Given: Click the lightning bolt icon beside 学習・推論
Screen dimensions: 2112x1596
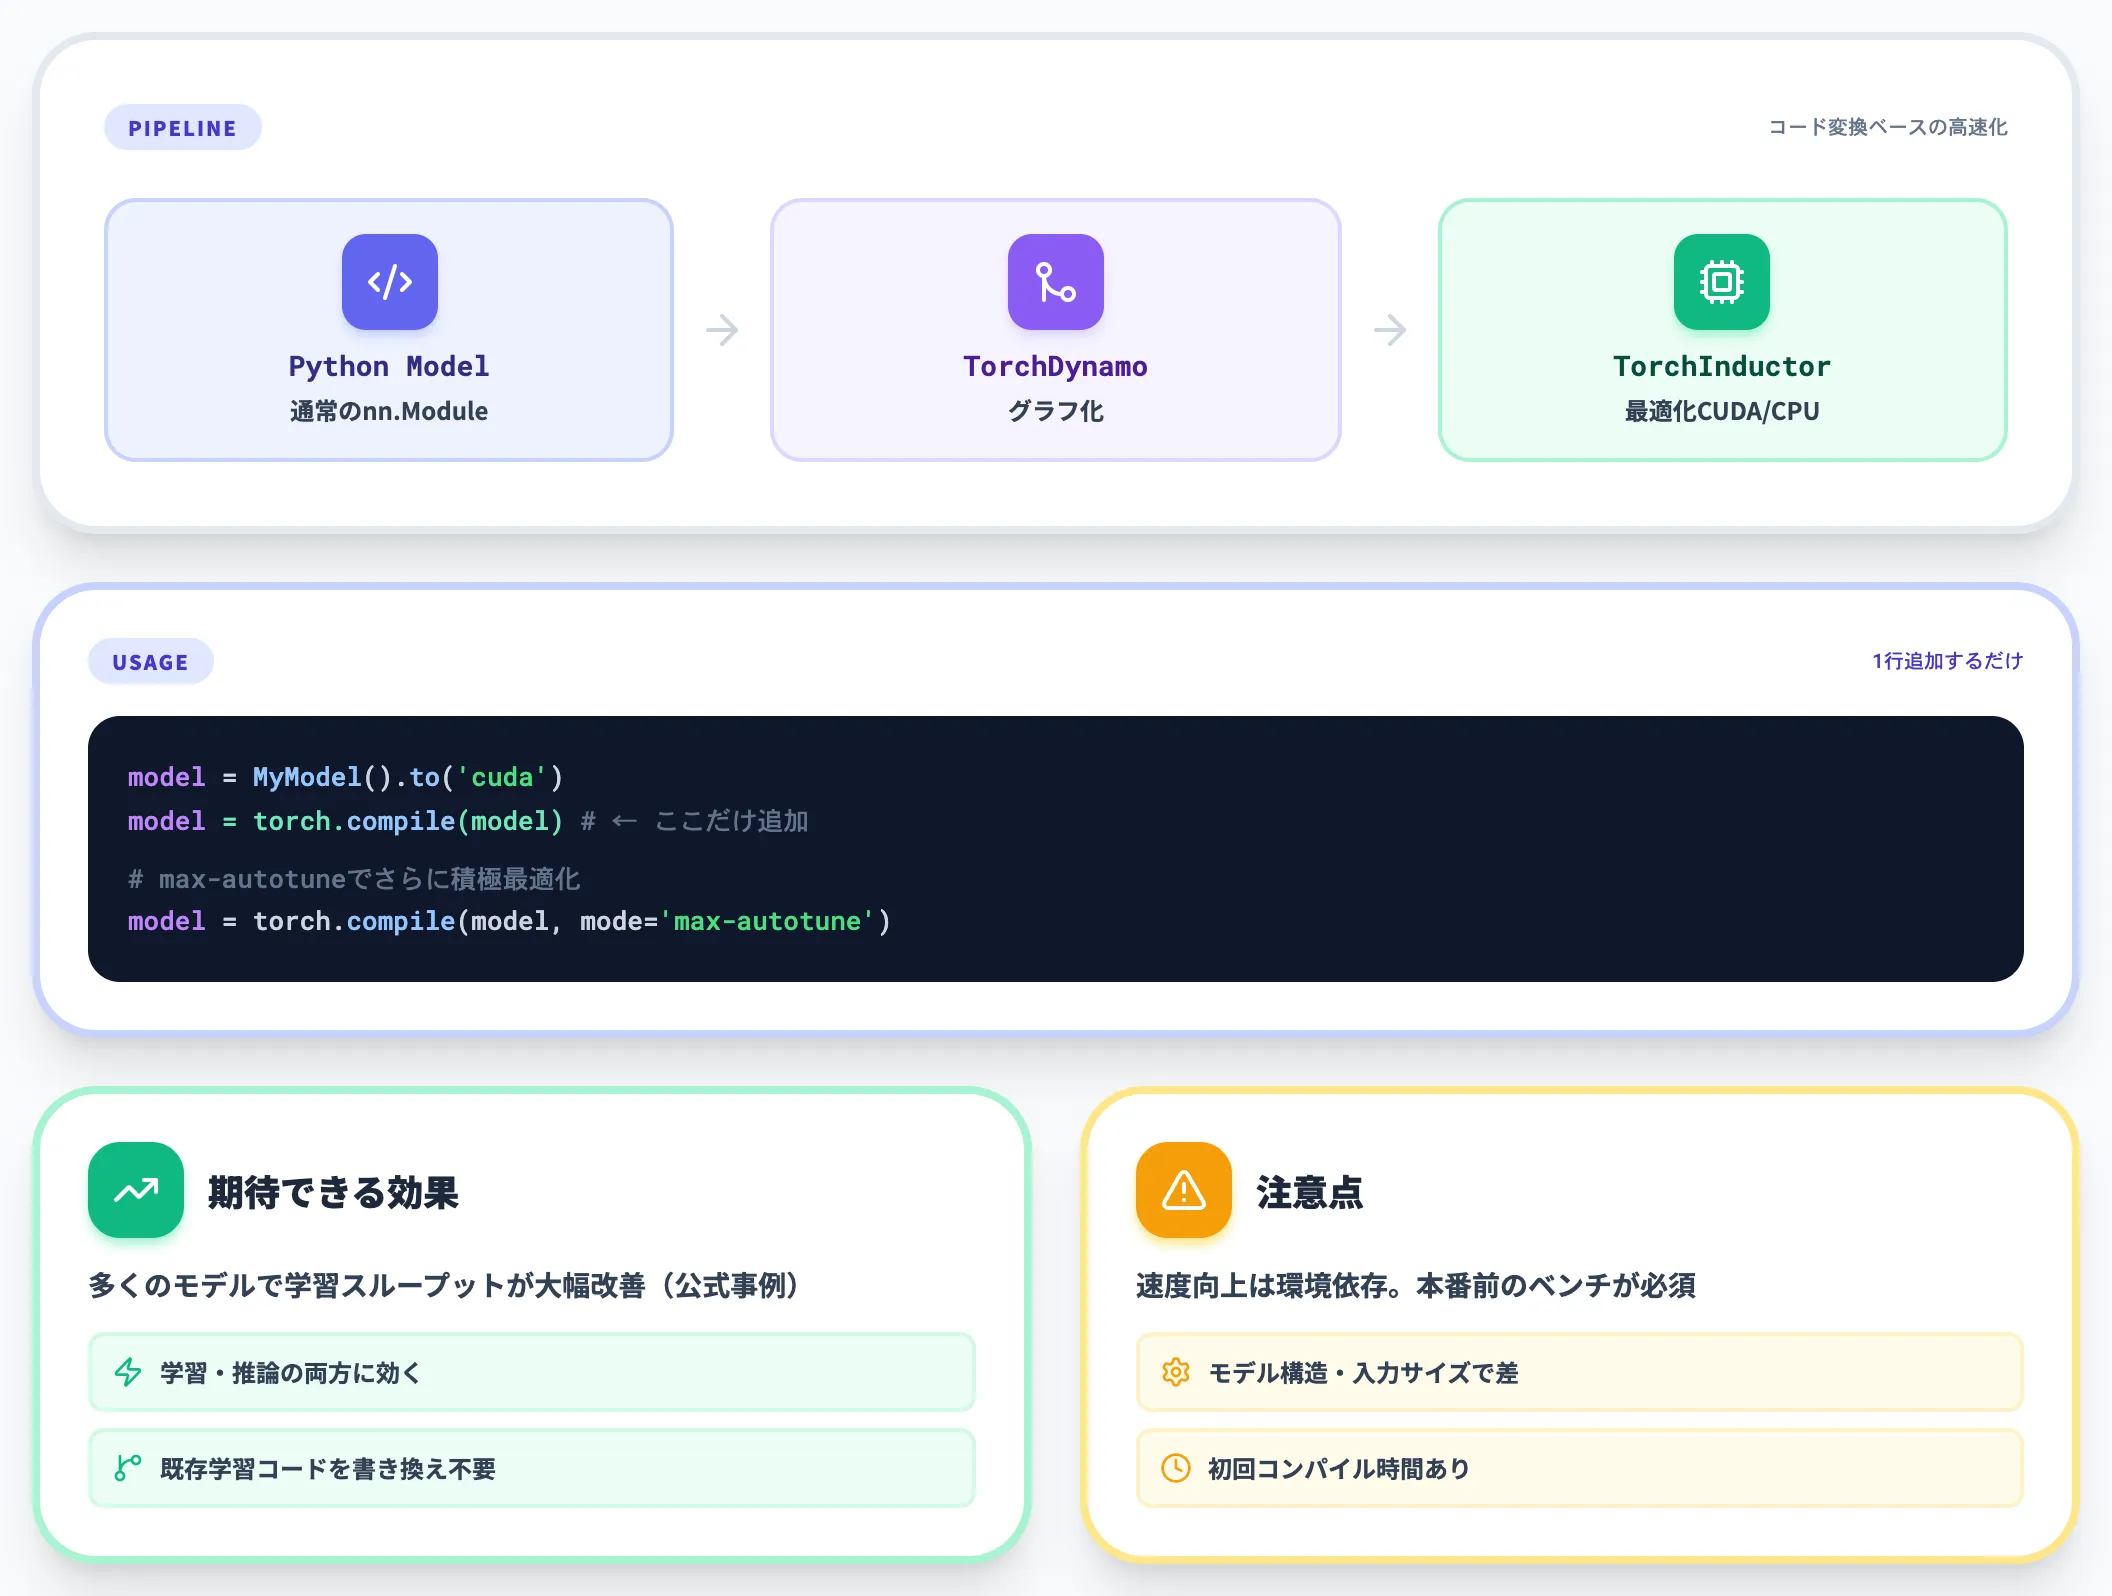Looking at the screenshot, I should 128,1372.
